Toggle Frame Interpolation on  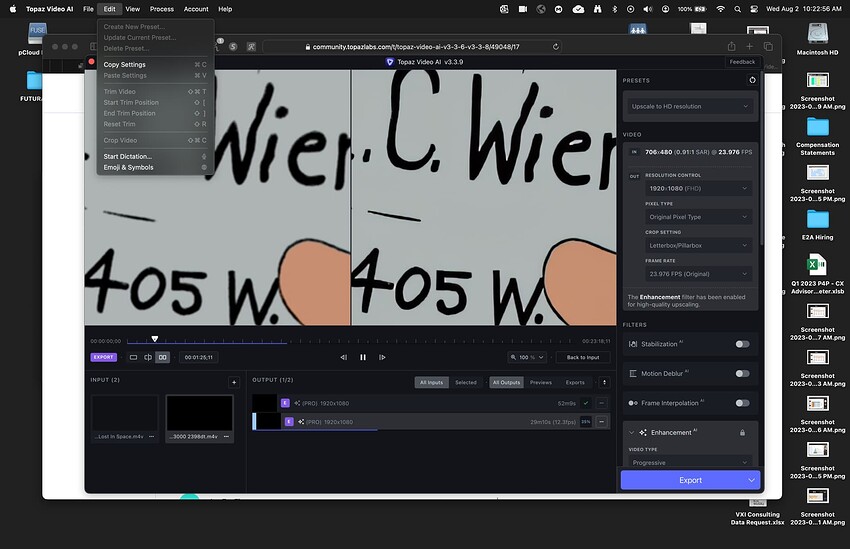(x=742, y=403)
